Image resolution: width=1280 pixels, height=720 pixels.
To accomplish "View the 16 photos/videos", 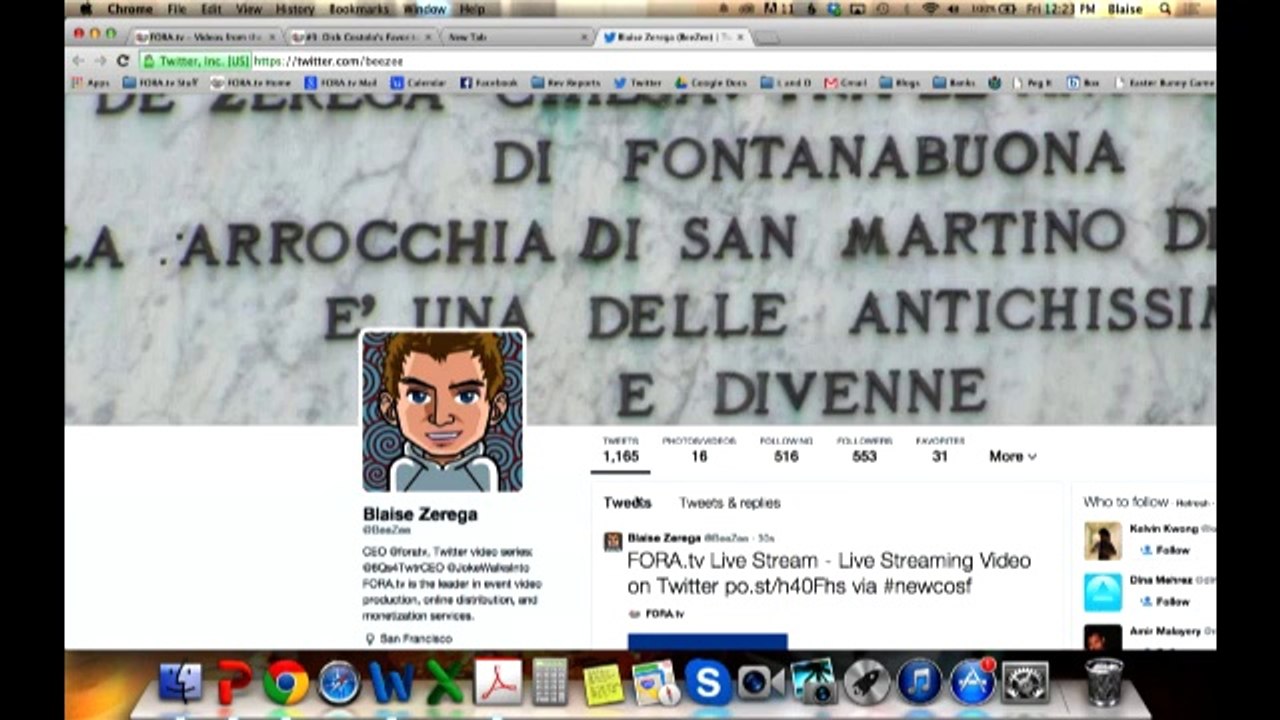I will [x=699, y=449].
